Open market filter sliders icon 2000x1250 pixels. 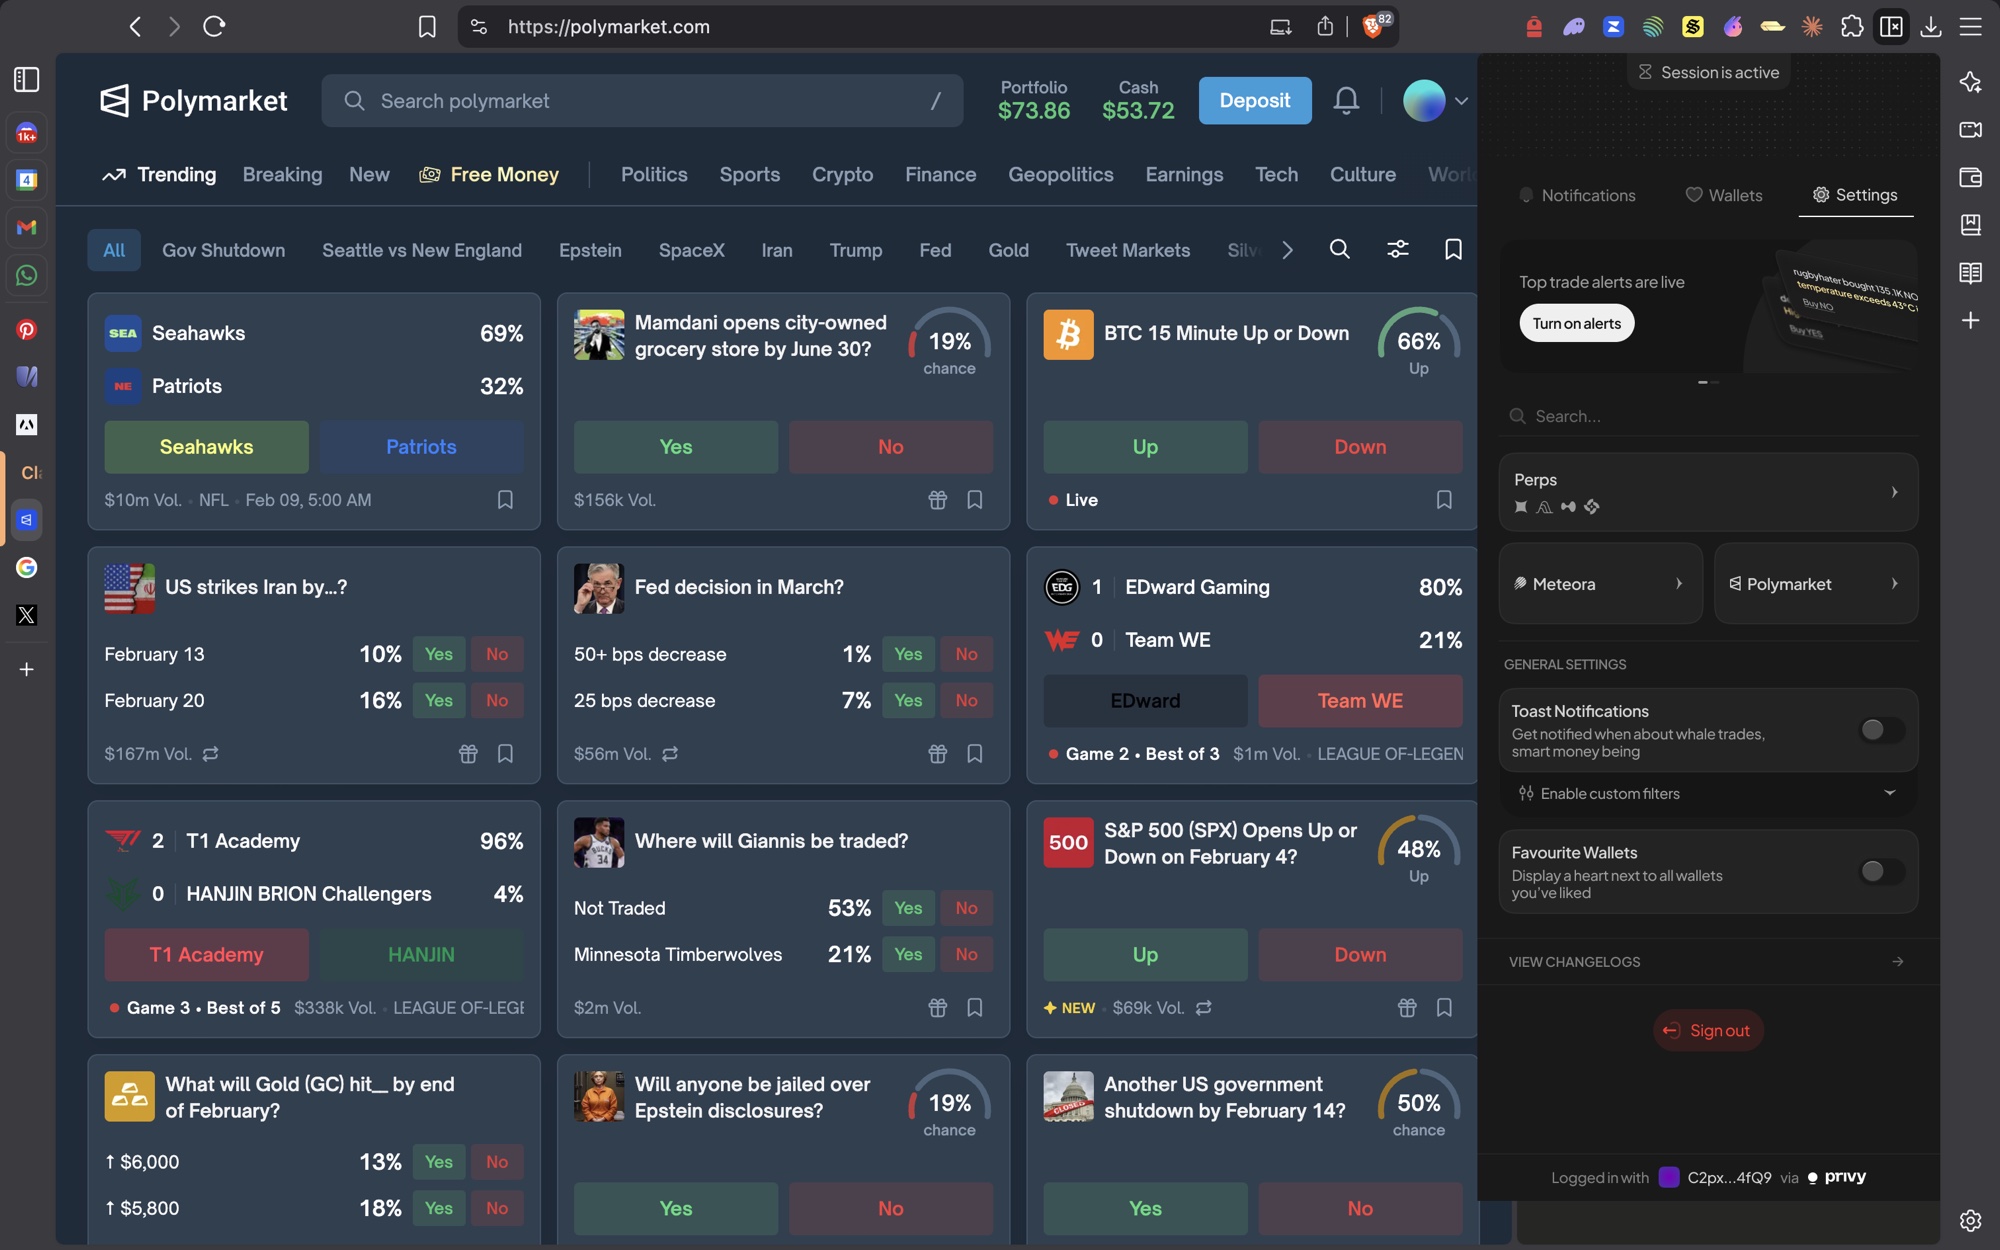tap(1398, 249)
